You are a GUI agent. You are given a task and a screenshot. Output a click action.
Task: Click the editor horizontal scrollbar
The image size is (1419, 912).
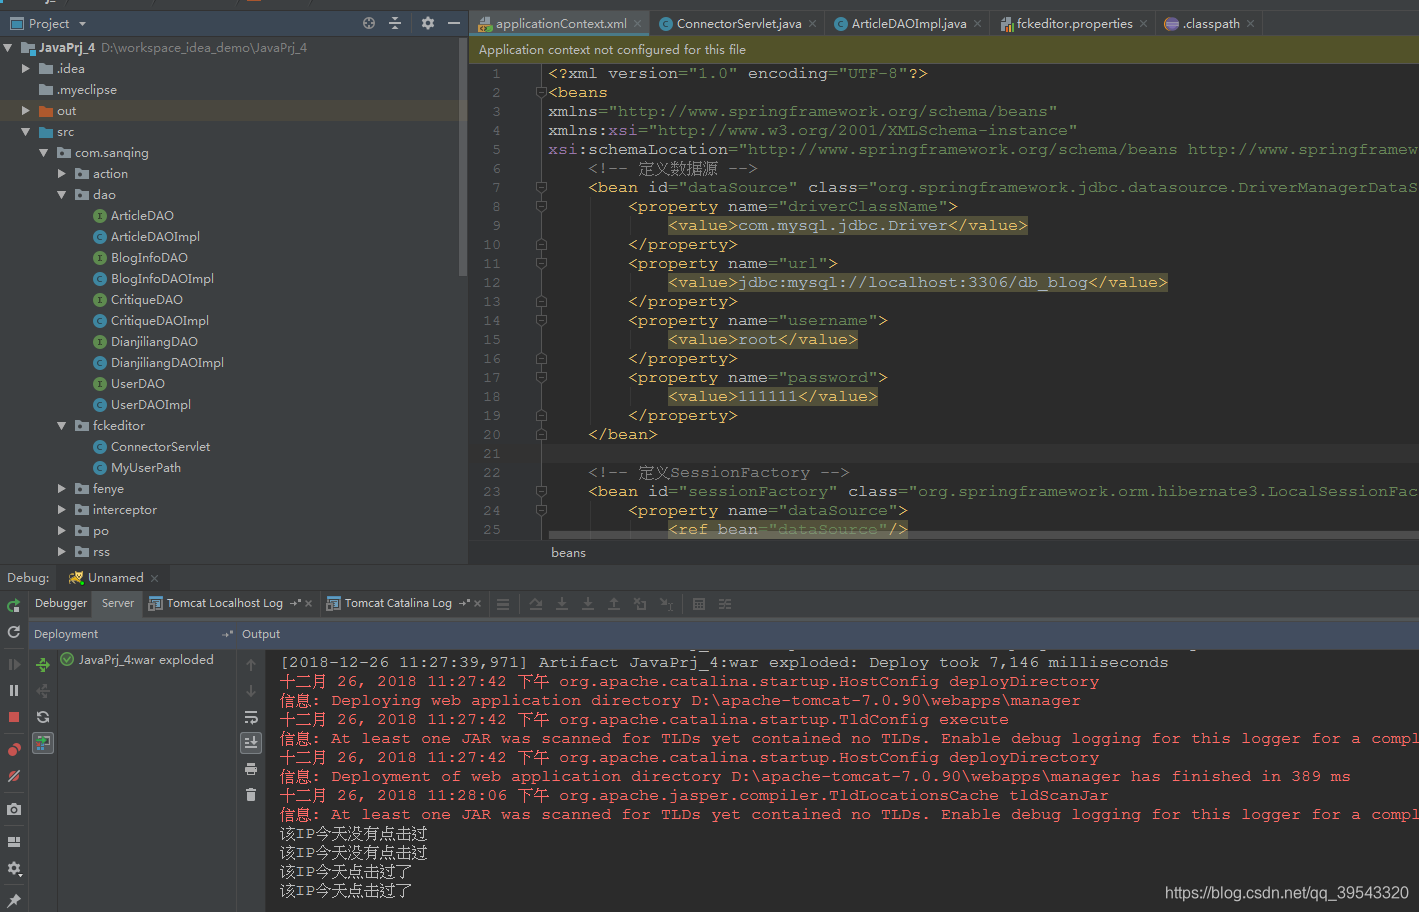(984, 535)
